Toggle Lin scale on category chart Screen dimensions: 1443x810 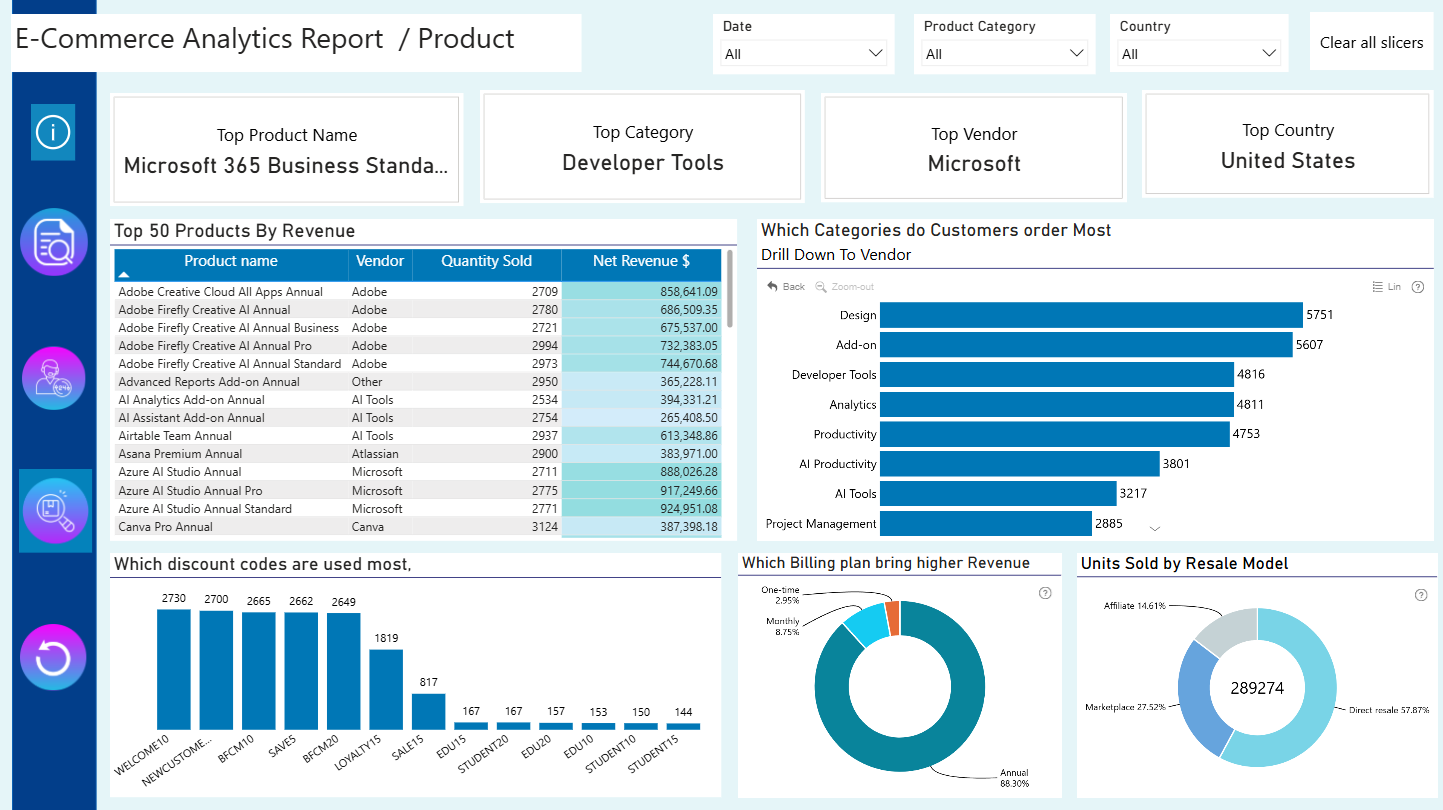[1387, 287]
